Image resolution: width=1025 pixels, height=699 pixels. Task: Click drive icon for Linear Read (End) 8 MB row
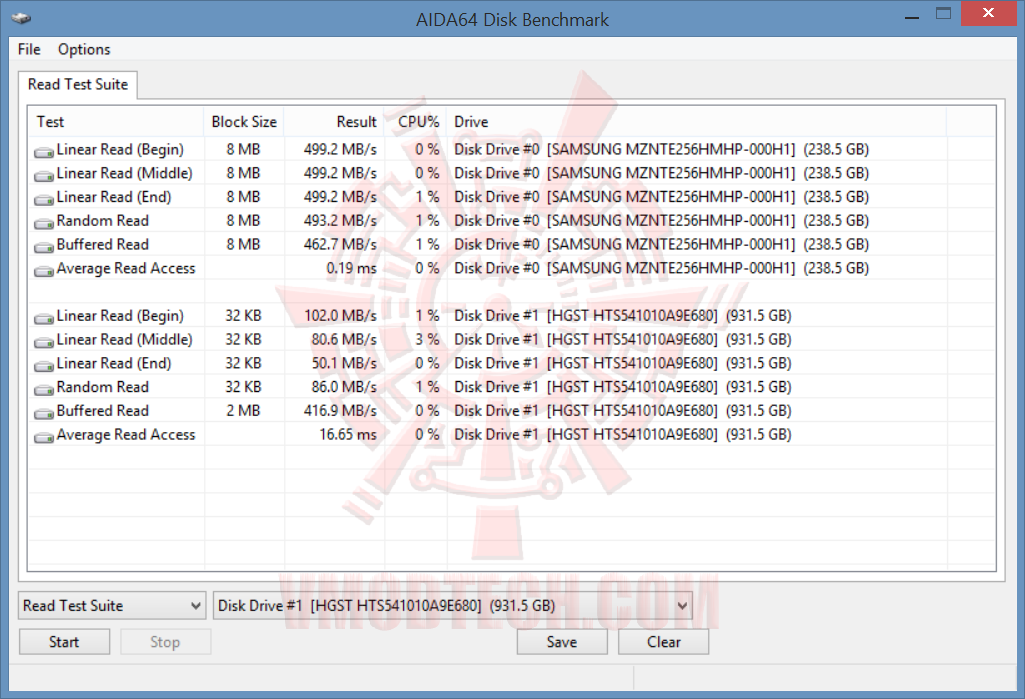tap(44, 199)
